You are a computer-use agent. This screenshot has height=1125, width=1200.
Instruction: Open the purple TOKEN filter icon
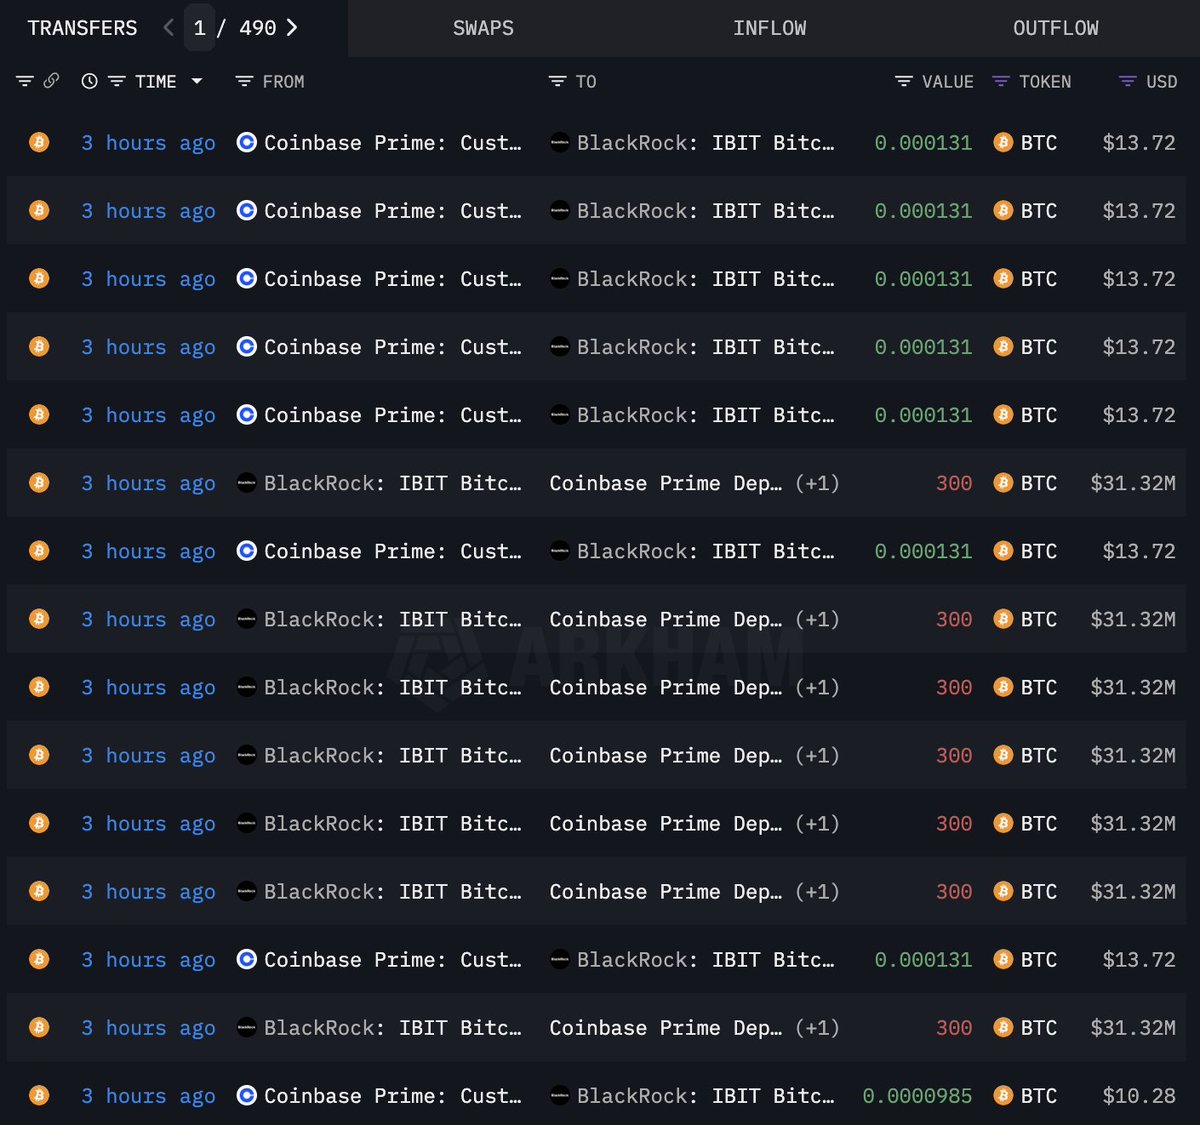click(x=1001, y=82)
